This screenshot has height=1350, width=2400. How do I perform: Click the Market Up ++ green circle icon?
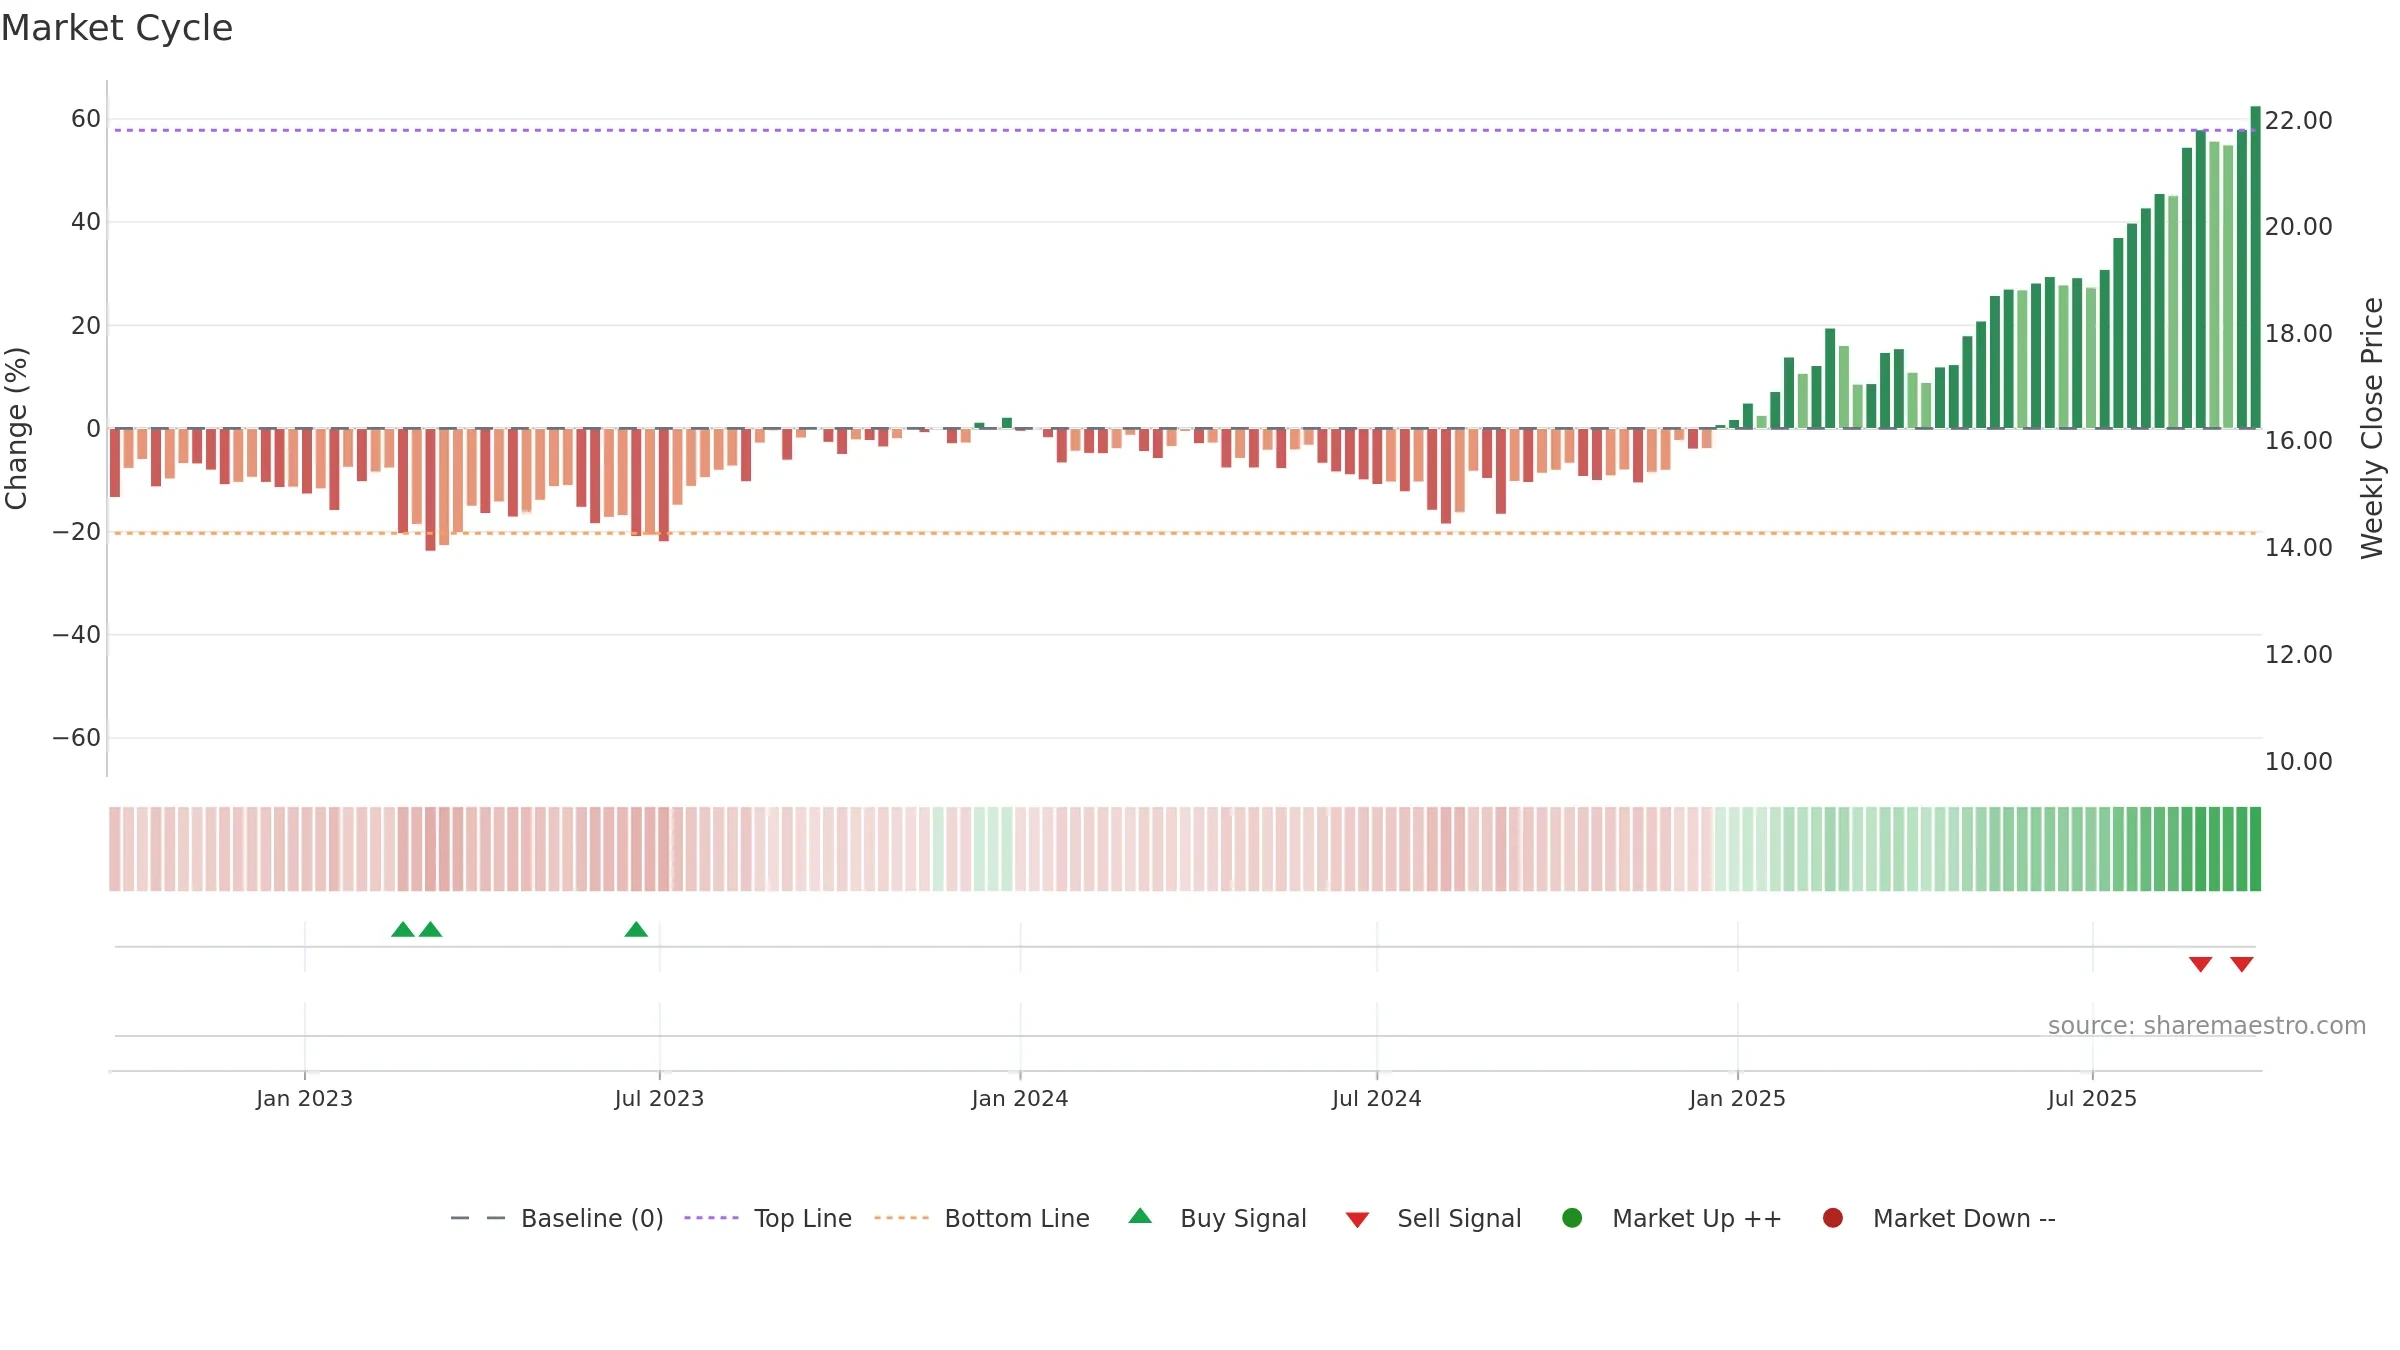coord(1572,1218)
